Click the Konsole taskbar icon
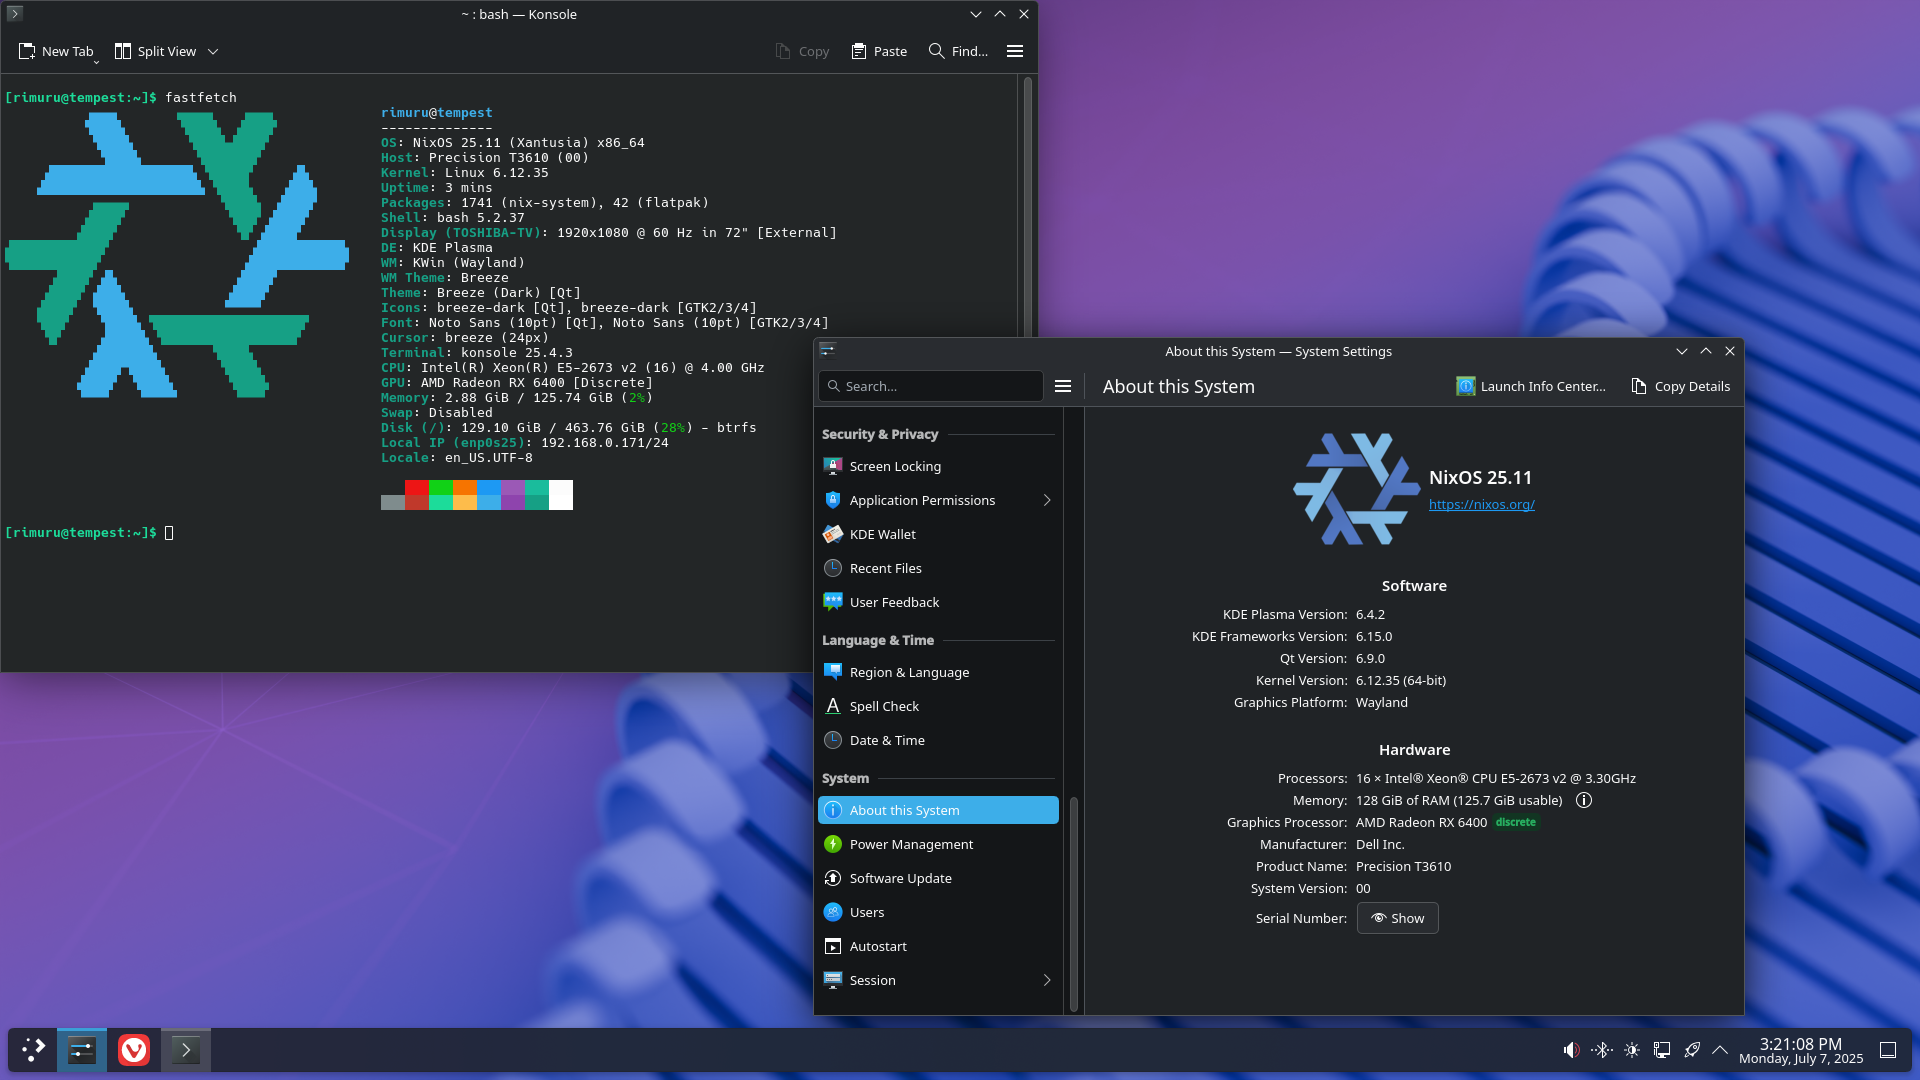The image size is (1920, 1080). tap(186, 1050)
